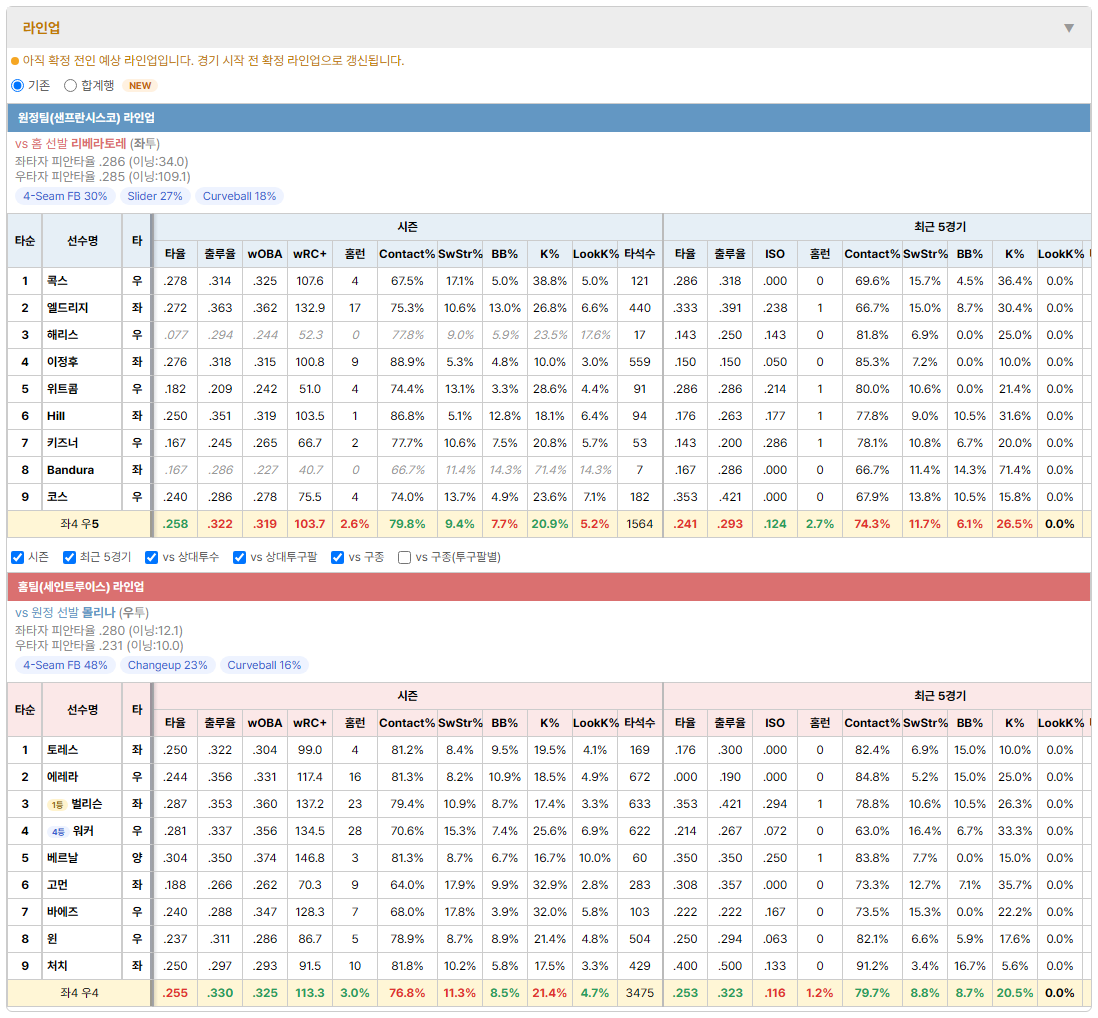Viewport: 1098px width, 1018px height.
Task: Select player 에레라 in the lineup
Action: tap(62, 777)
